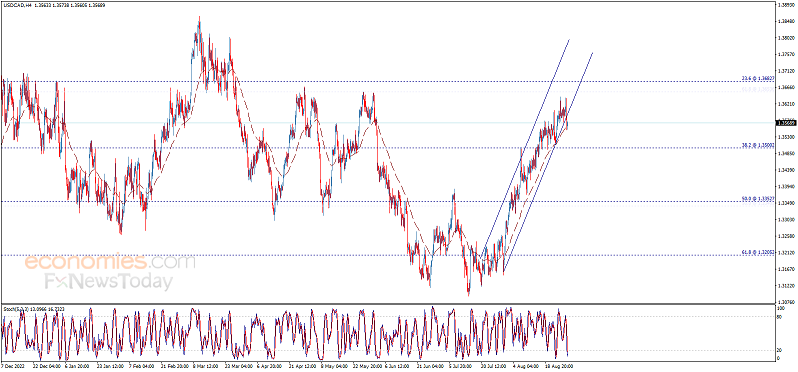Click the 50.0 Fibonacci level label
This screenshot has width=798, height=372.
point(758,199)
